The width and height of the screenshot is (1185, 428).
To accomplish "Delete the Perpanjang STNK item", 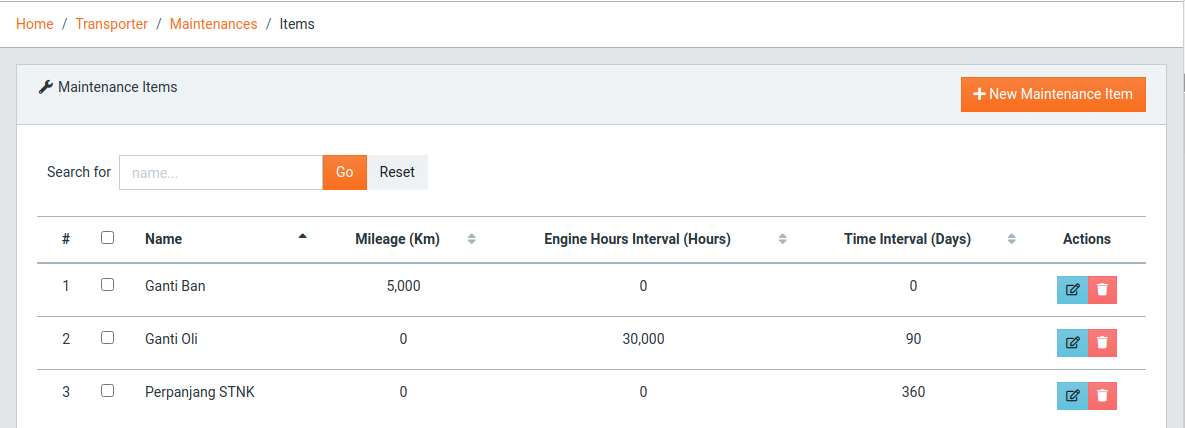I will (x=1103, y=395).
